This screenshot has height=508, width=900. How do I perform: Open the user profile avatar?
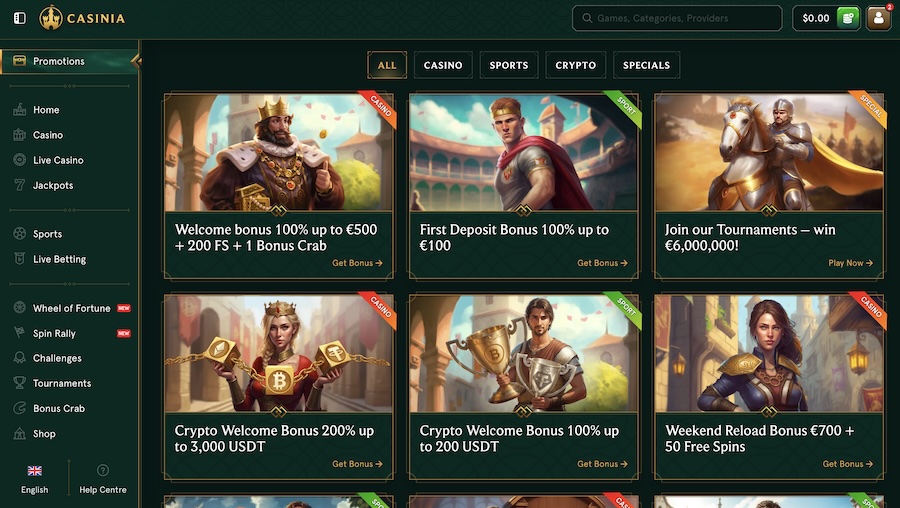879,18
